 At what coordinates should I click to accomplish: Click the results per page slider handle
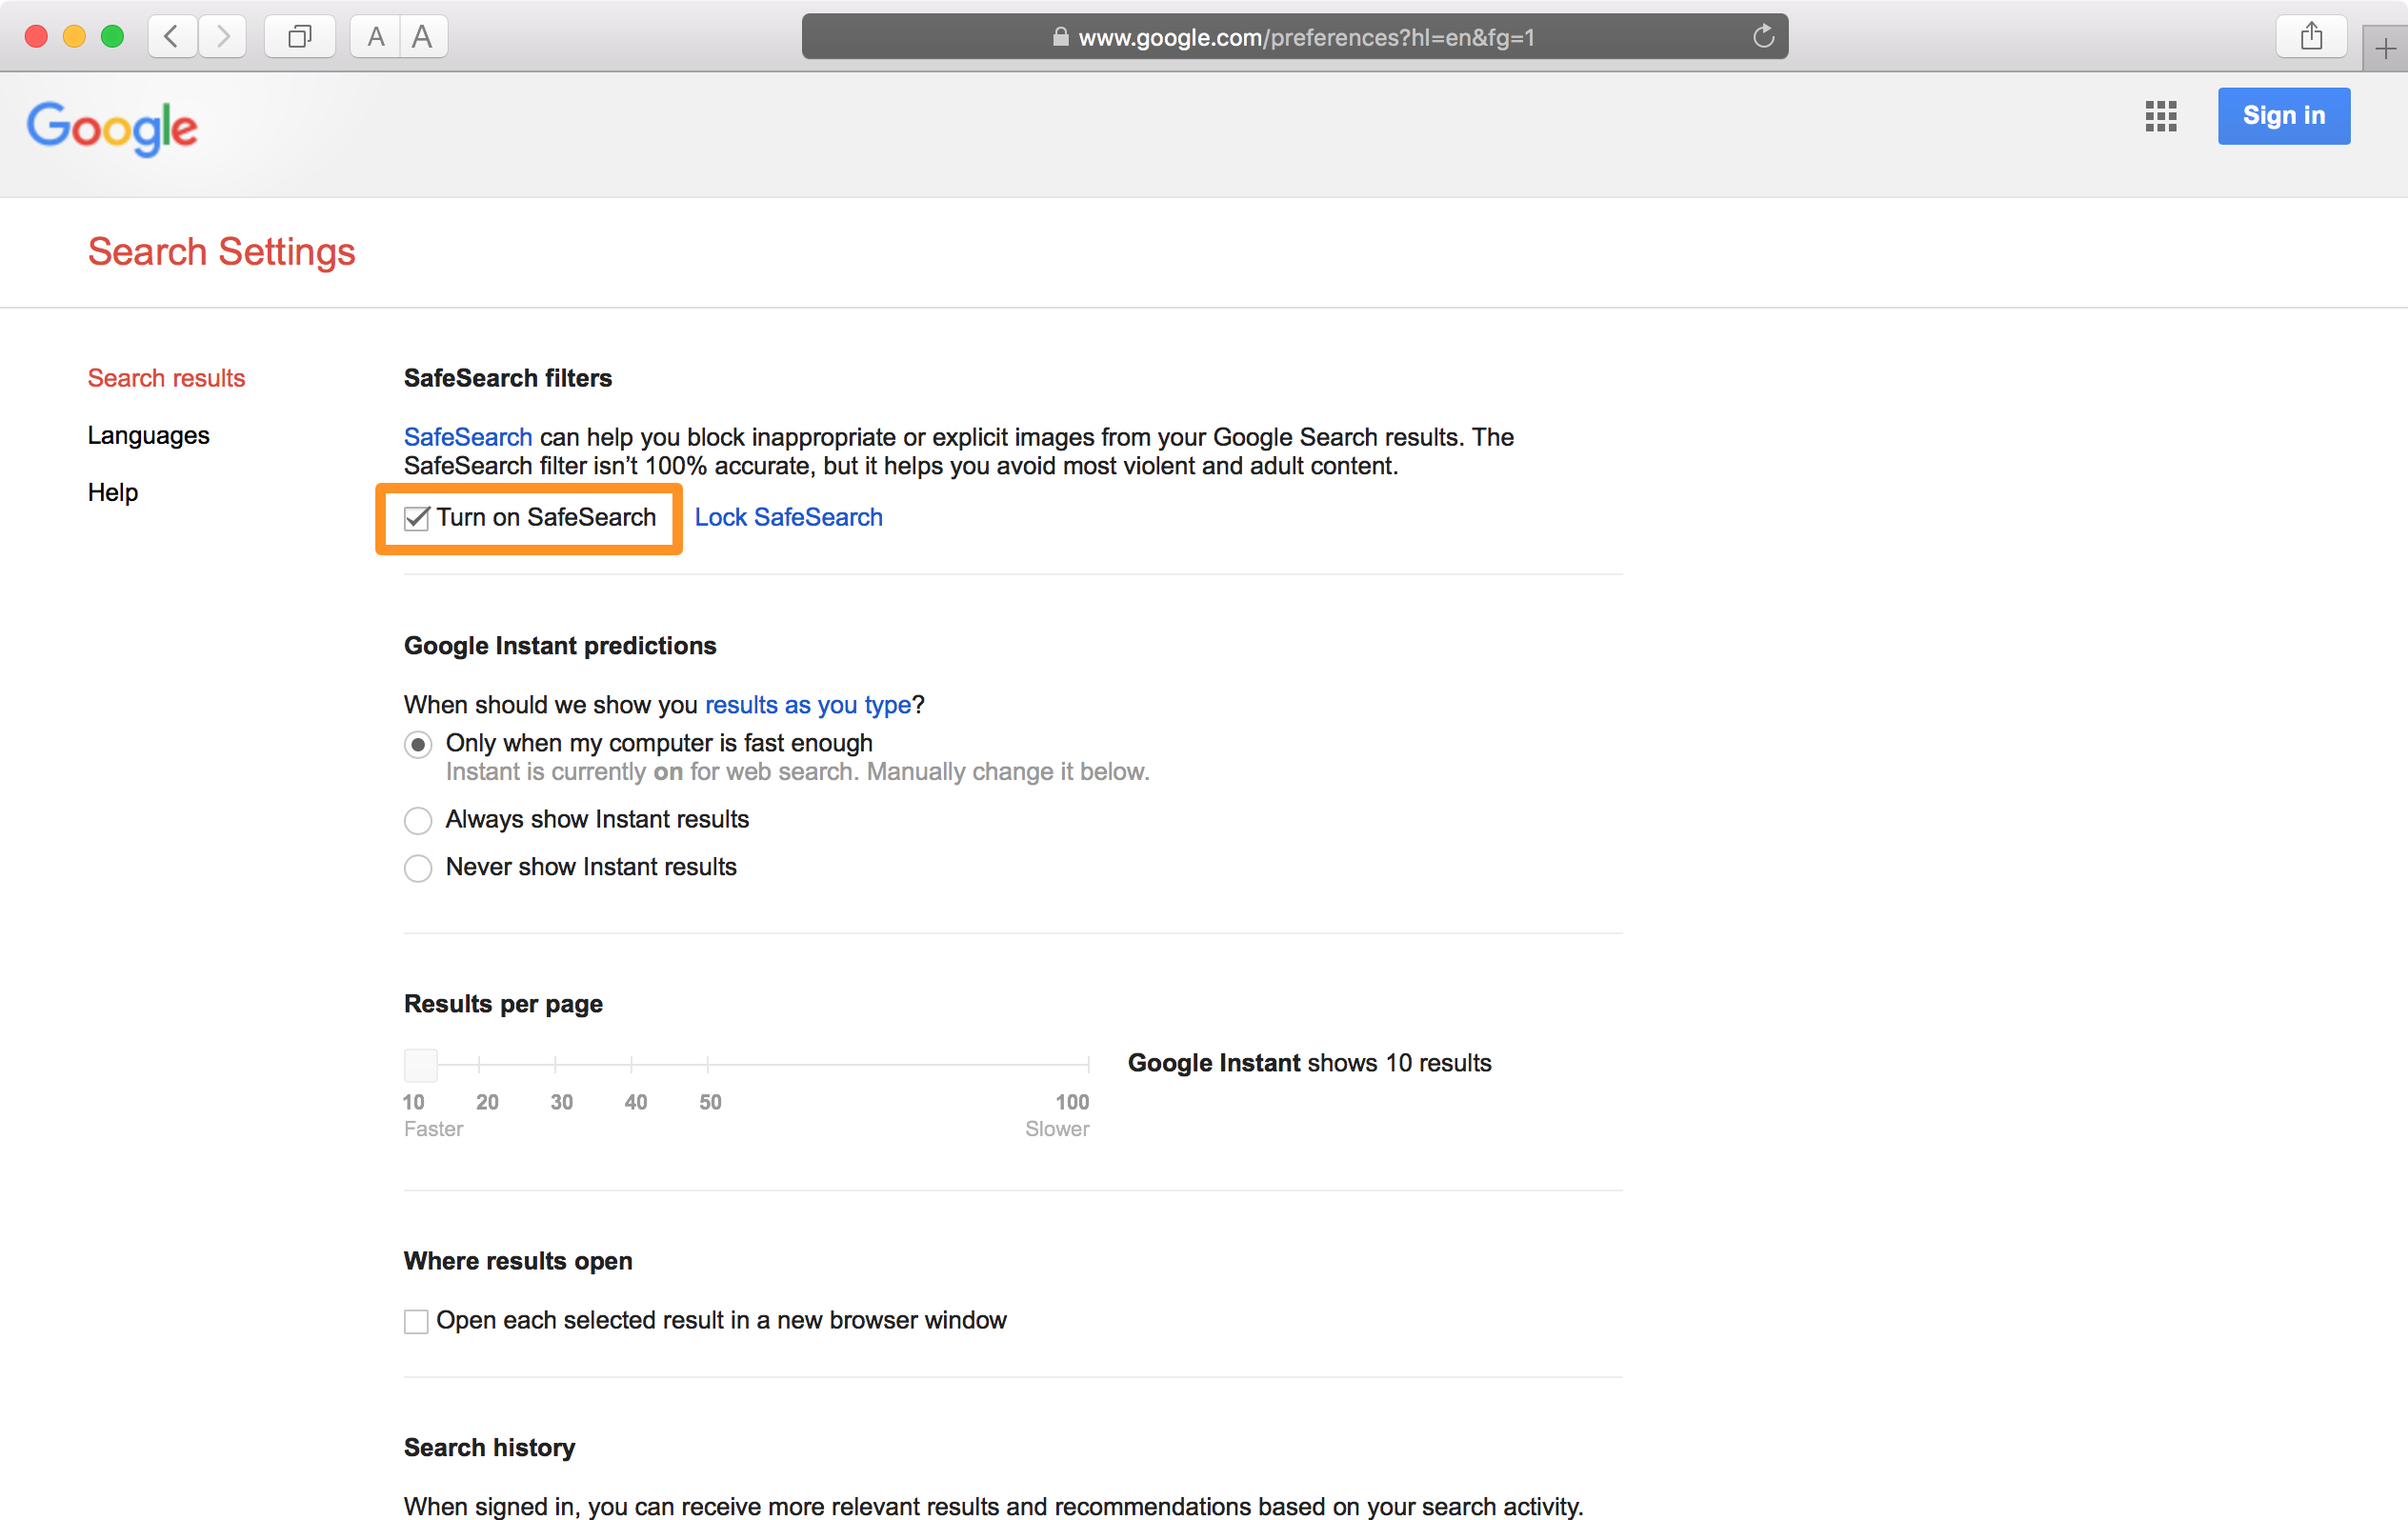(420, 1065)
